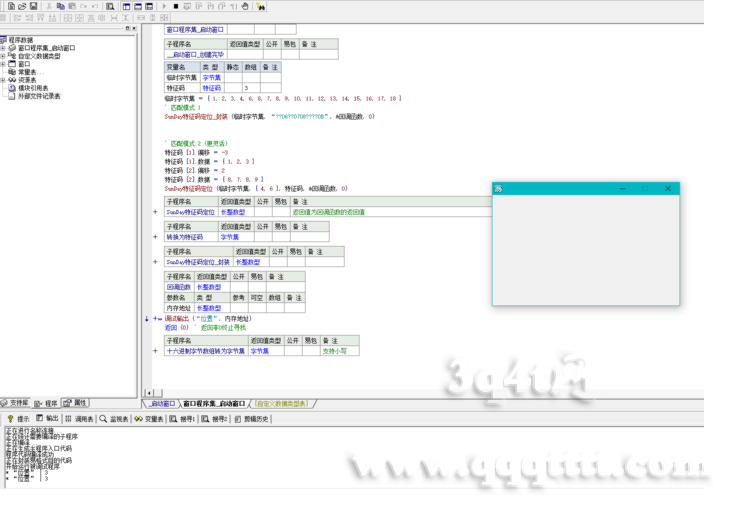Click the 字节集 type cell of 临时字节集
Screen dimensions: 734x519
(x=212, y=78)
